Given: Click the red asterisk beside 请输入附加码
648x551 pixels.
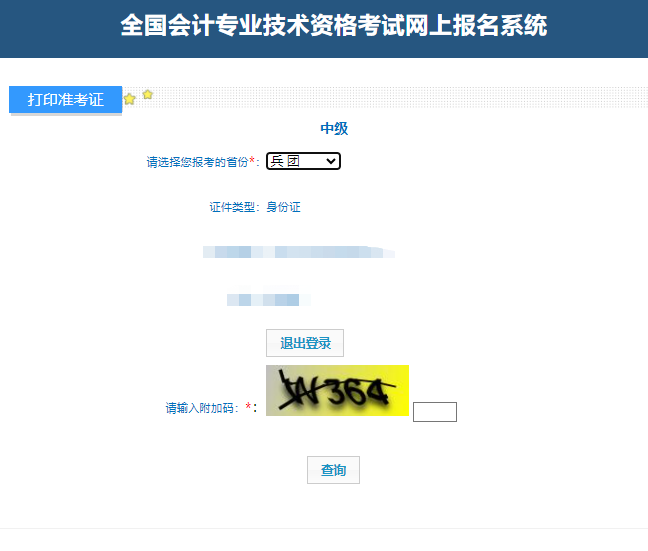Looking at the screenshot, I should [x=248, y=406].
